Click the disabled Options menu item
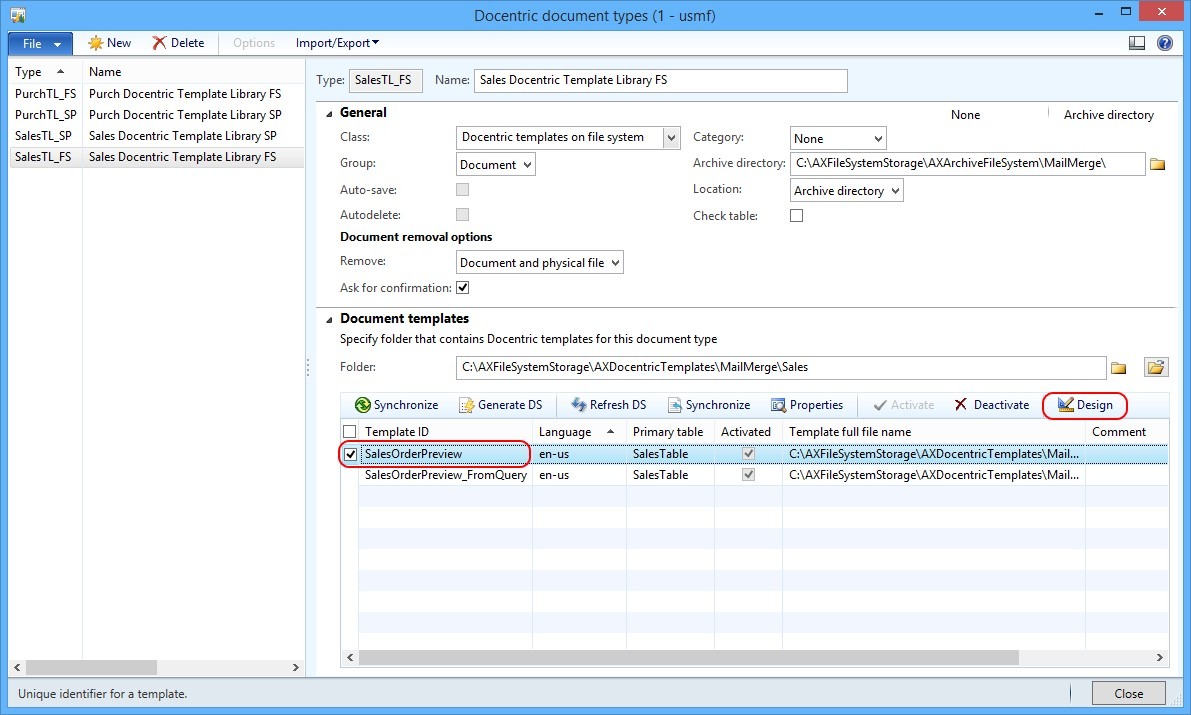The height and width of the screenshot is (715, 1191). [x=254, y=43]
